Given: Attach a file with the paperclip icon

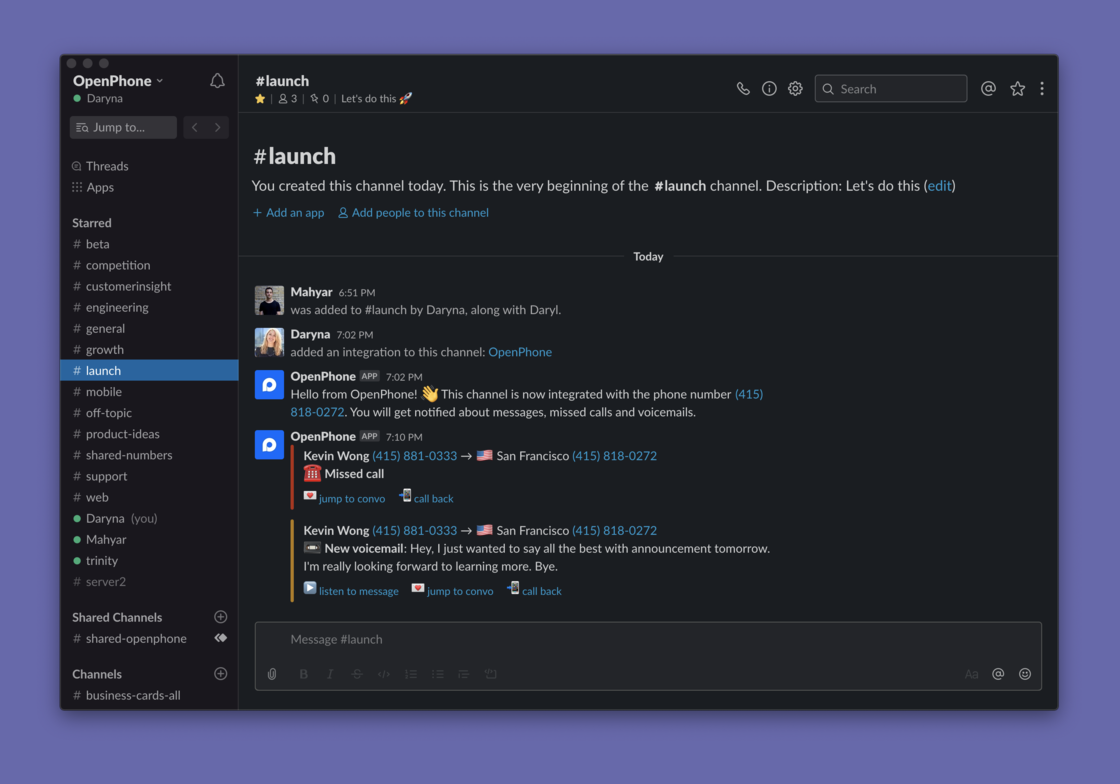Looking at the screenshot, I should [272, 674].
